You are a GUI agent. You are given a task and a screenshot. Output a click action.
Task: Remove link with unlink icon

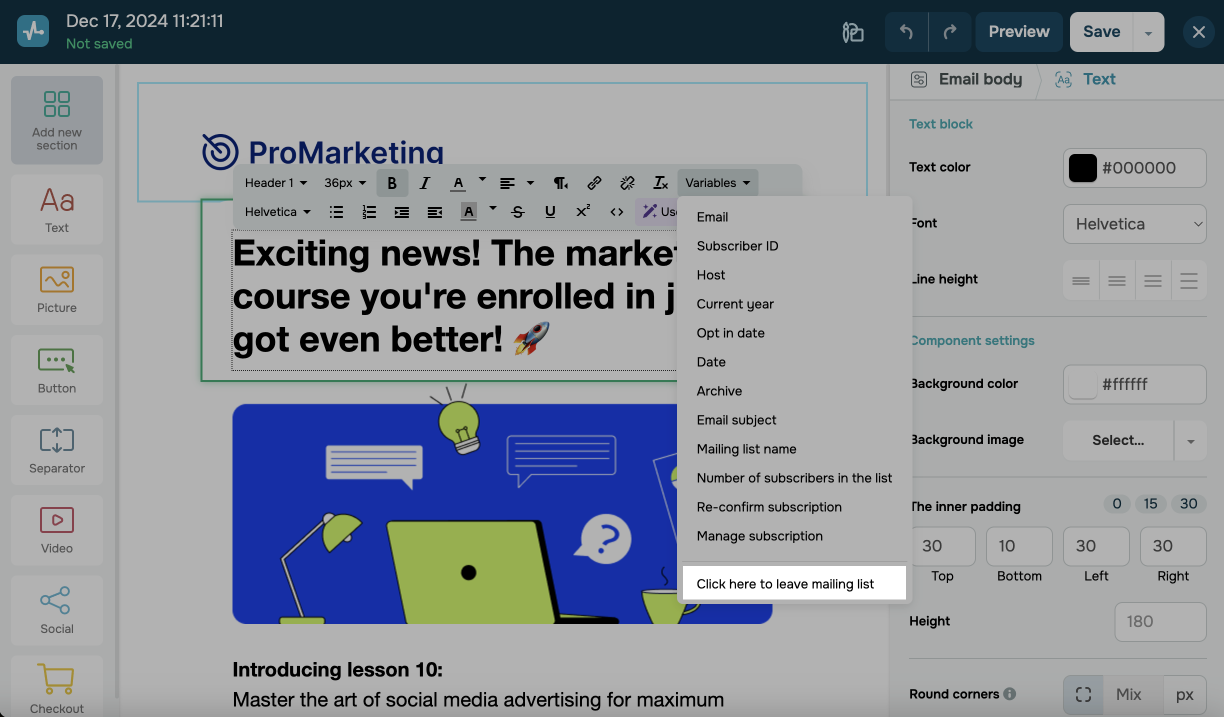[x=627, y=183]
